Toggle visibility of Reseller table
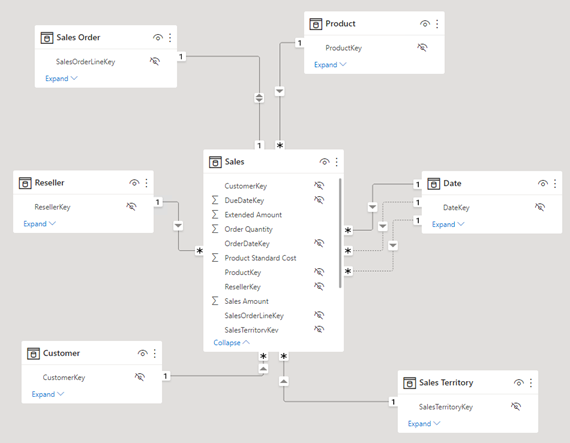Viewport: 570px width, 443px height. 134,183
